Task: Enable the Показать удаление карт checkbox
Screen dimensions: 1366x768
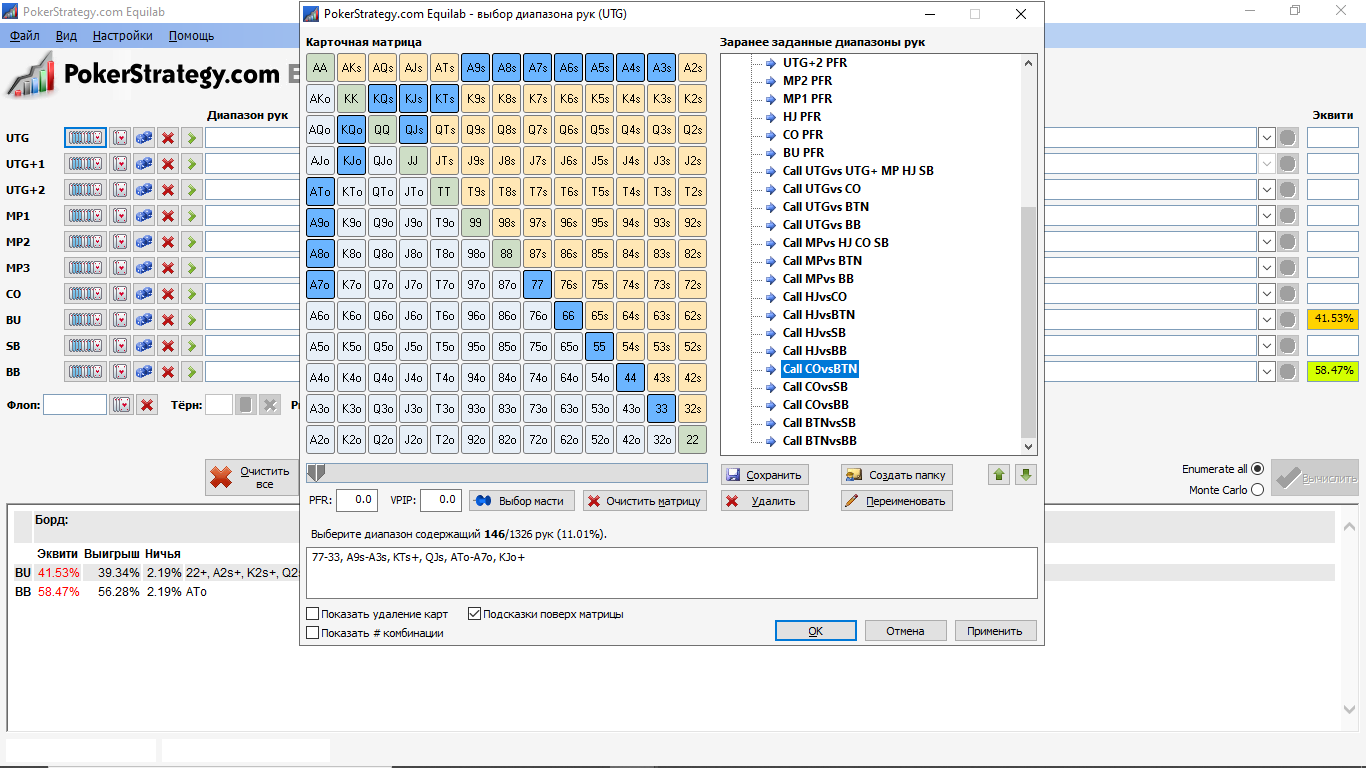Action: click(313, 614)
